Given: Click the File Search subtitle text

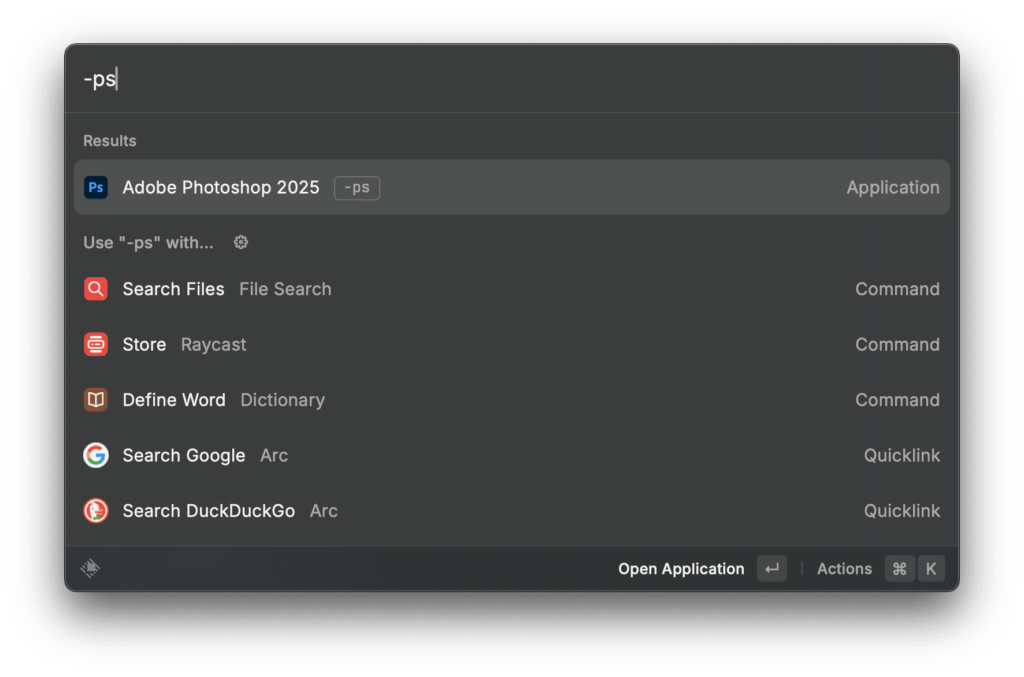Looking at the screenshot, I should point(285,289).
